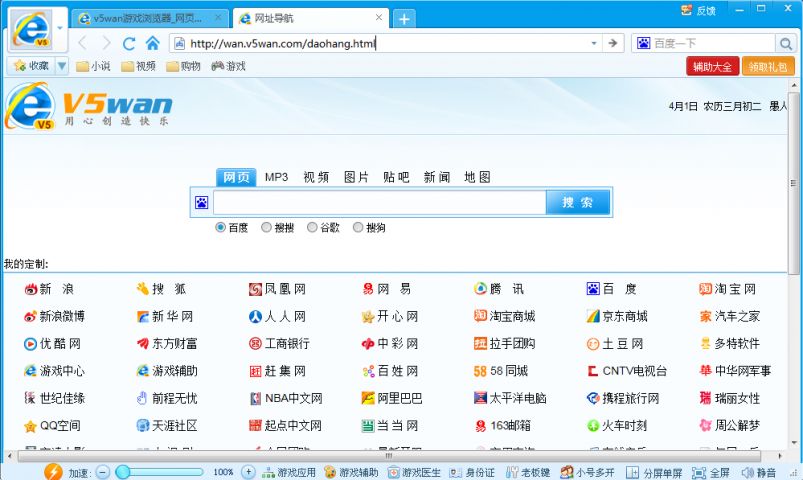Click the horizontal scrollbar at page bottom

tap(389, 455)
